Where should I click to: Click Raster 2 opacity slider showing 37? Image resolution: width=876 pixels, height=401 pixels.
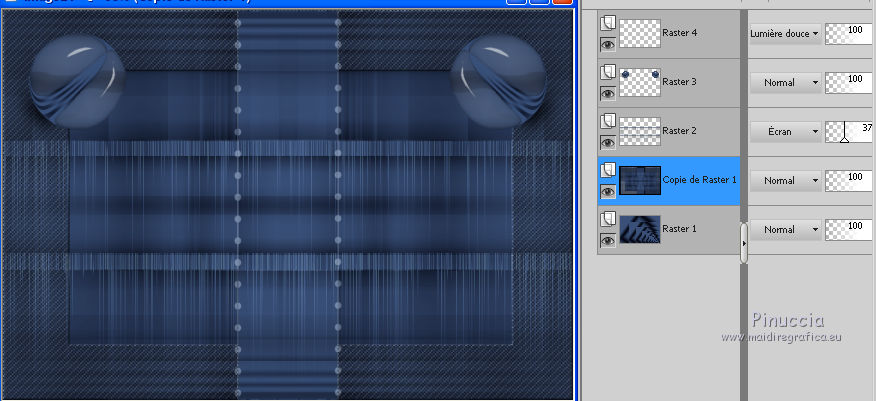[x=850, y=132]
